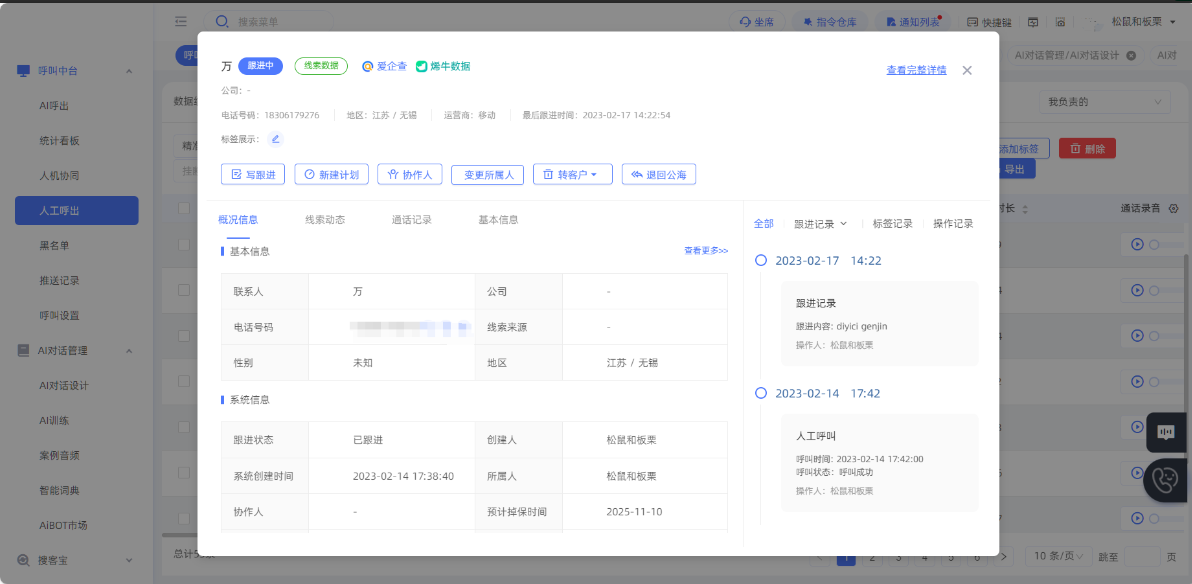Open the 我负责的 dropdown

pyautogui.click(x=1105, y=102)
